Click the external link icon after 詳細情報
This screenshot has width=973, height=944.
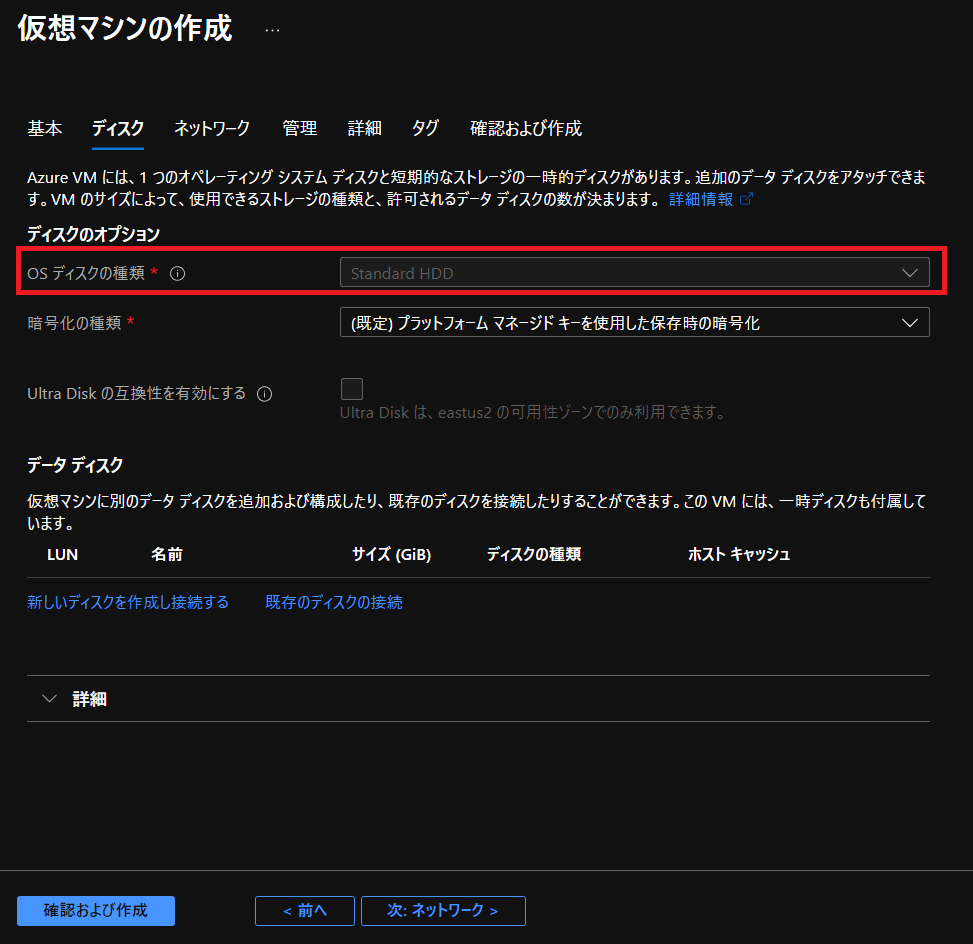(747, 199)
